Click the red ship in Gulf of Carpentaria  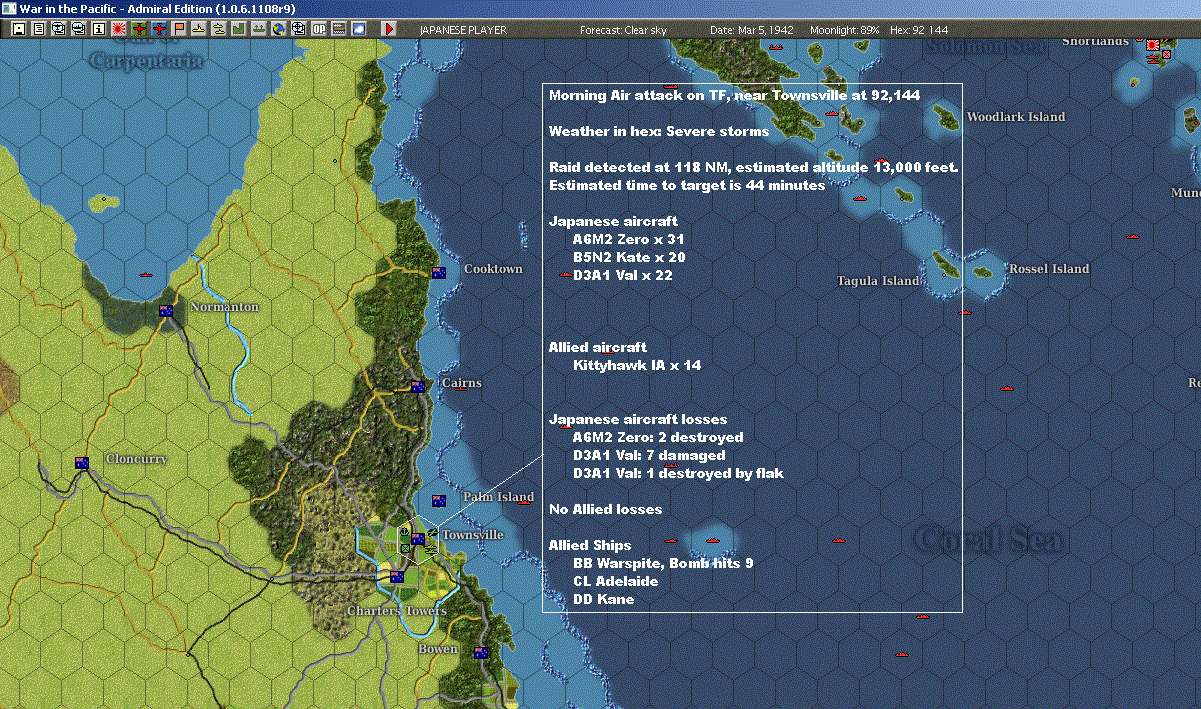coord(146,275)
